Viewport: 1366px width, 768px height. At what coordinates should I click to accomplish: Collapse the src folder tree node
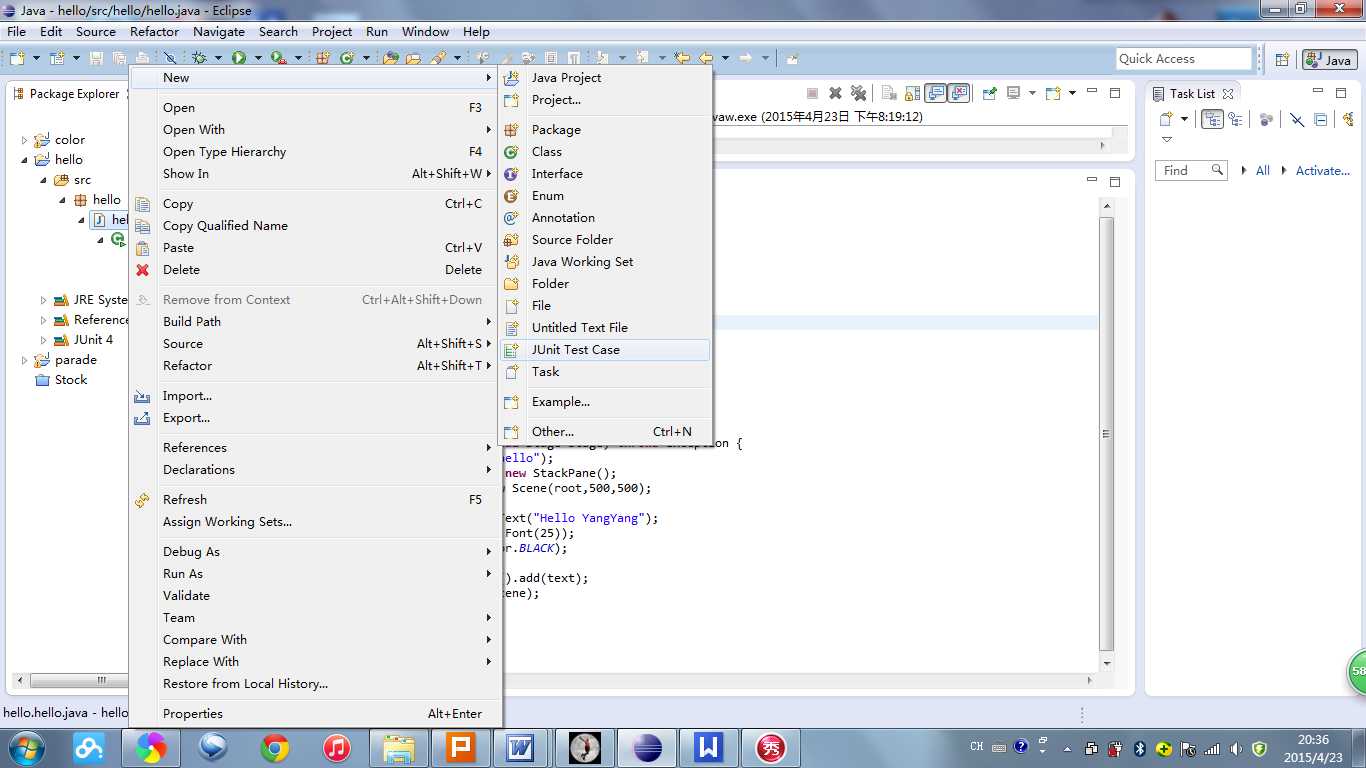[44, 180]
